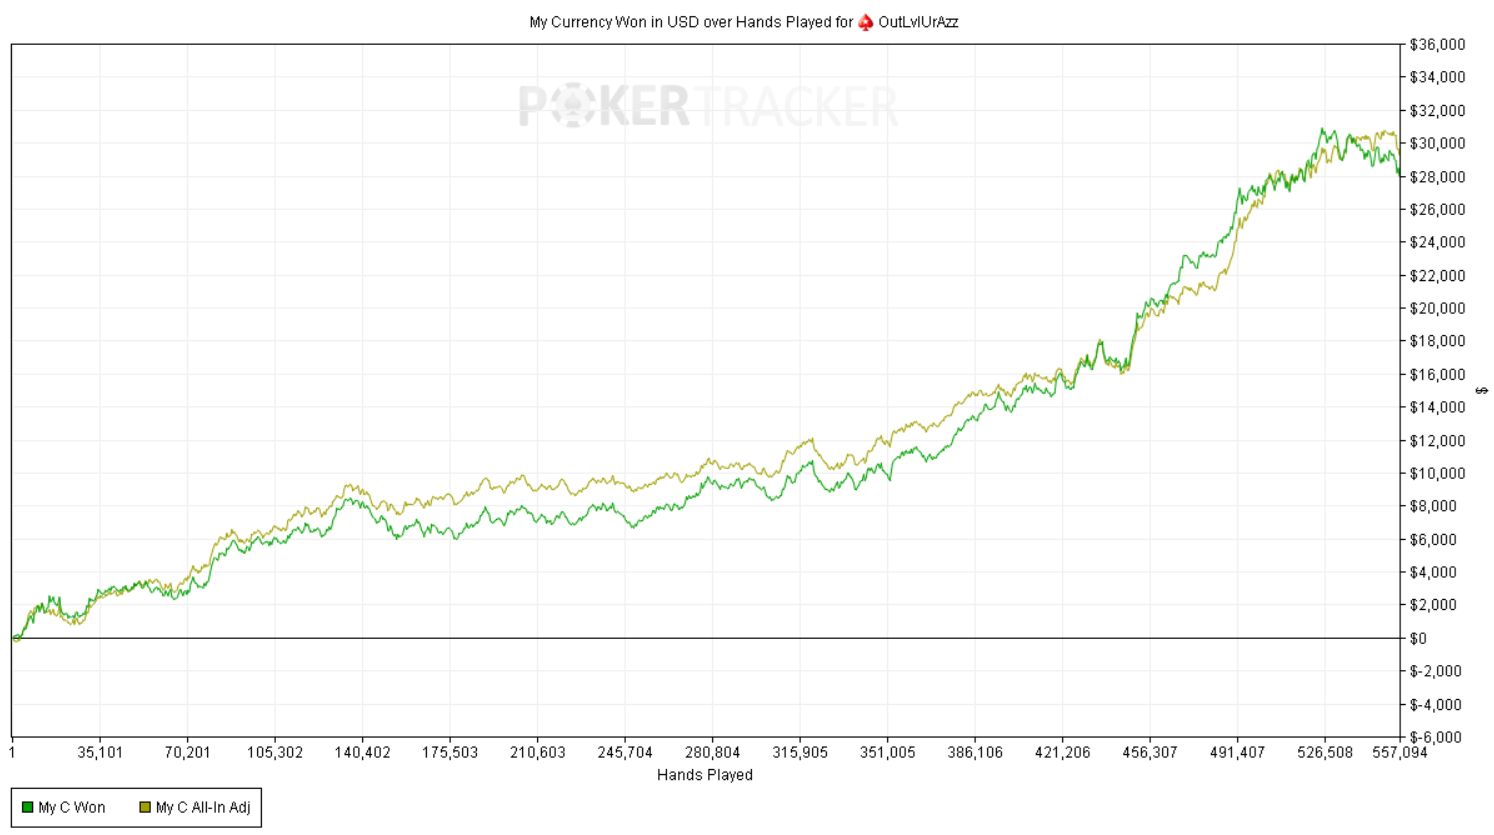Click the "70,201" x-axis label
Viewport: 1494px width, 835px height.
tap(187, 752)
